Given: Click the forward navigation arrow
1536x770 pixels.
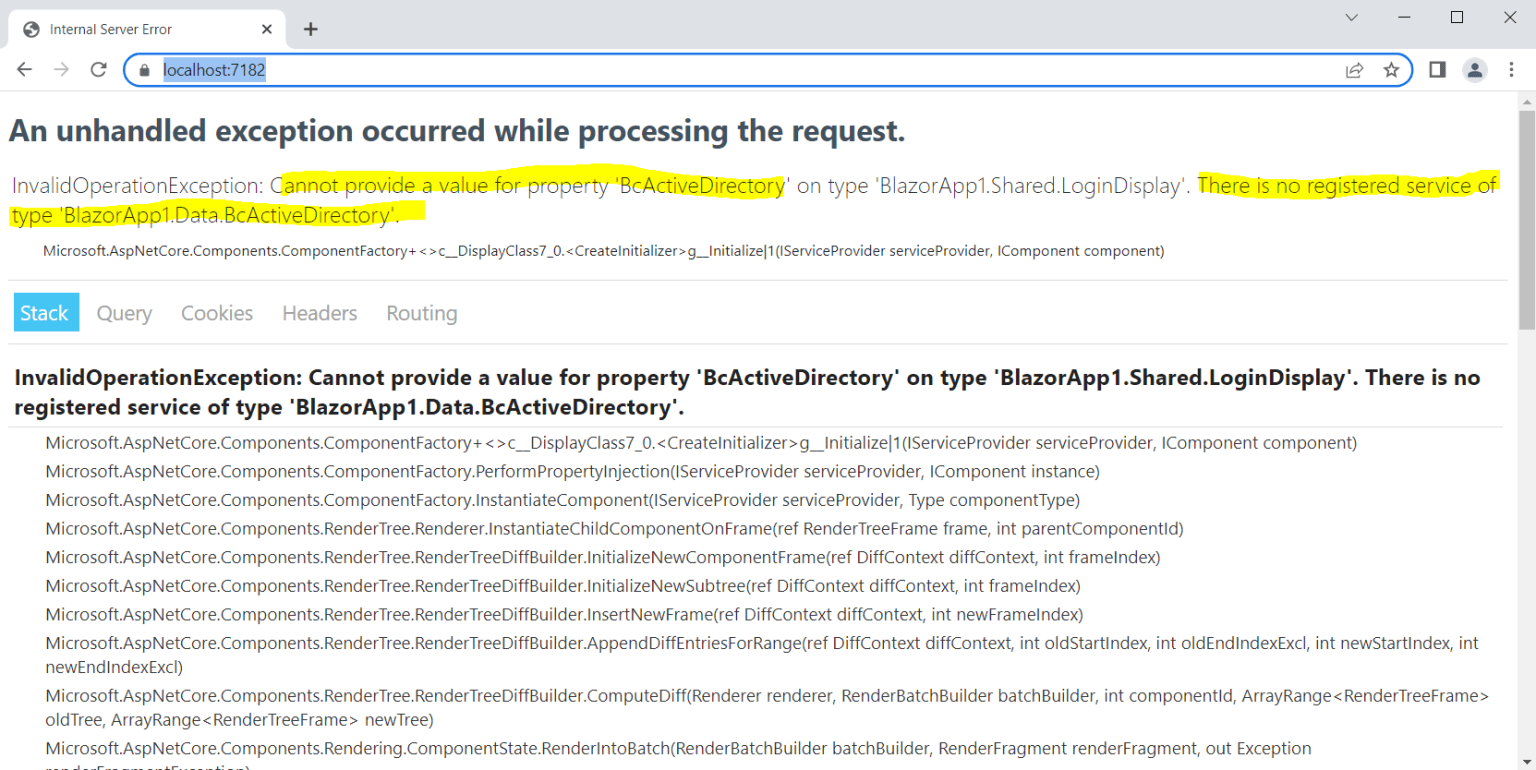Looking at the screenshot, I should pyautogui.click(x=61, y=70).
